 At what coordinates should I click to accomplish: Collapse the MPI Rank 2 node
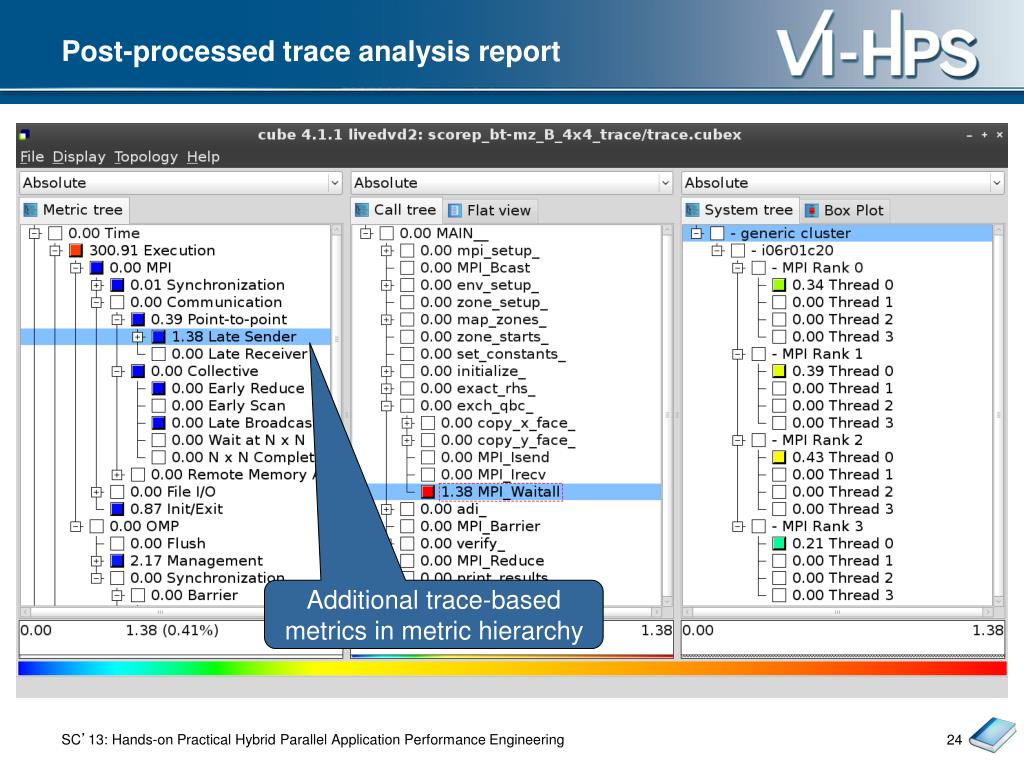click(738, 440)
